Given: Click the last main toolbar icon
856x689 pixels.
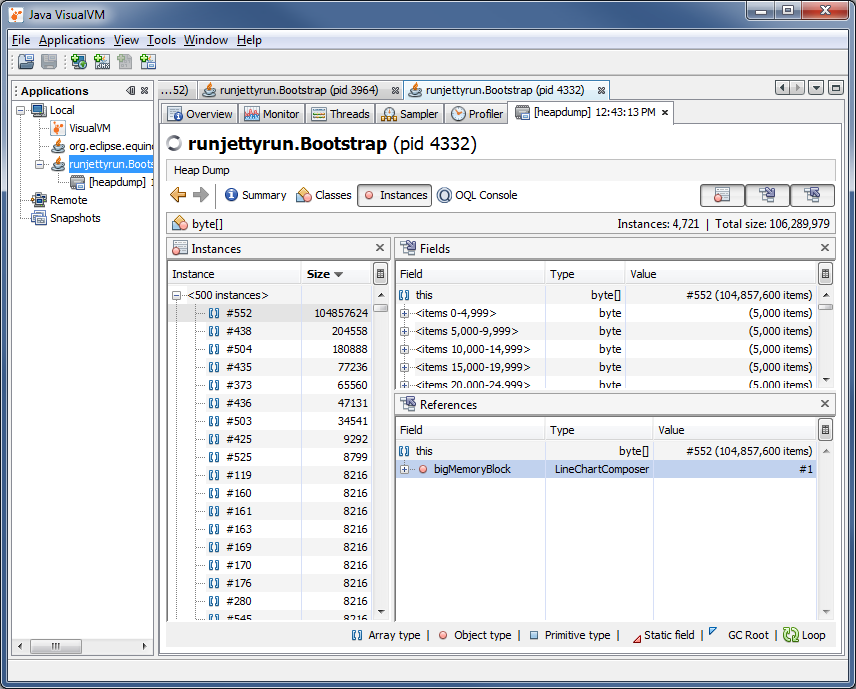Looking at the screenshot, I should click(x=148, y=62).
